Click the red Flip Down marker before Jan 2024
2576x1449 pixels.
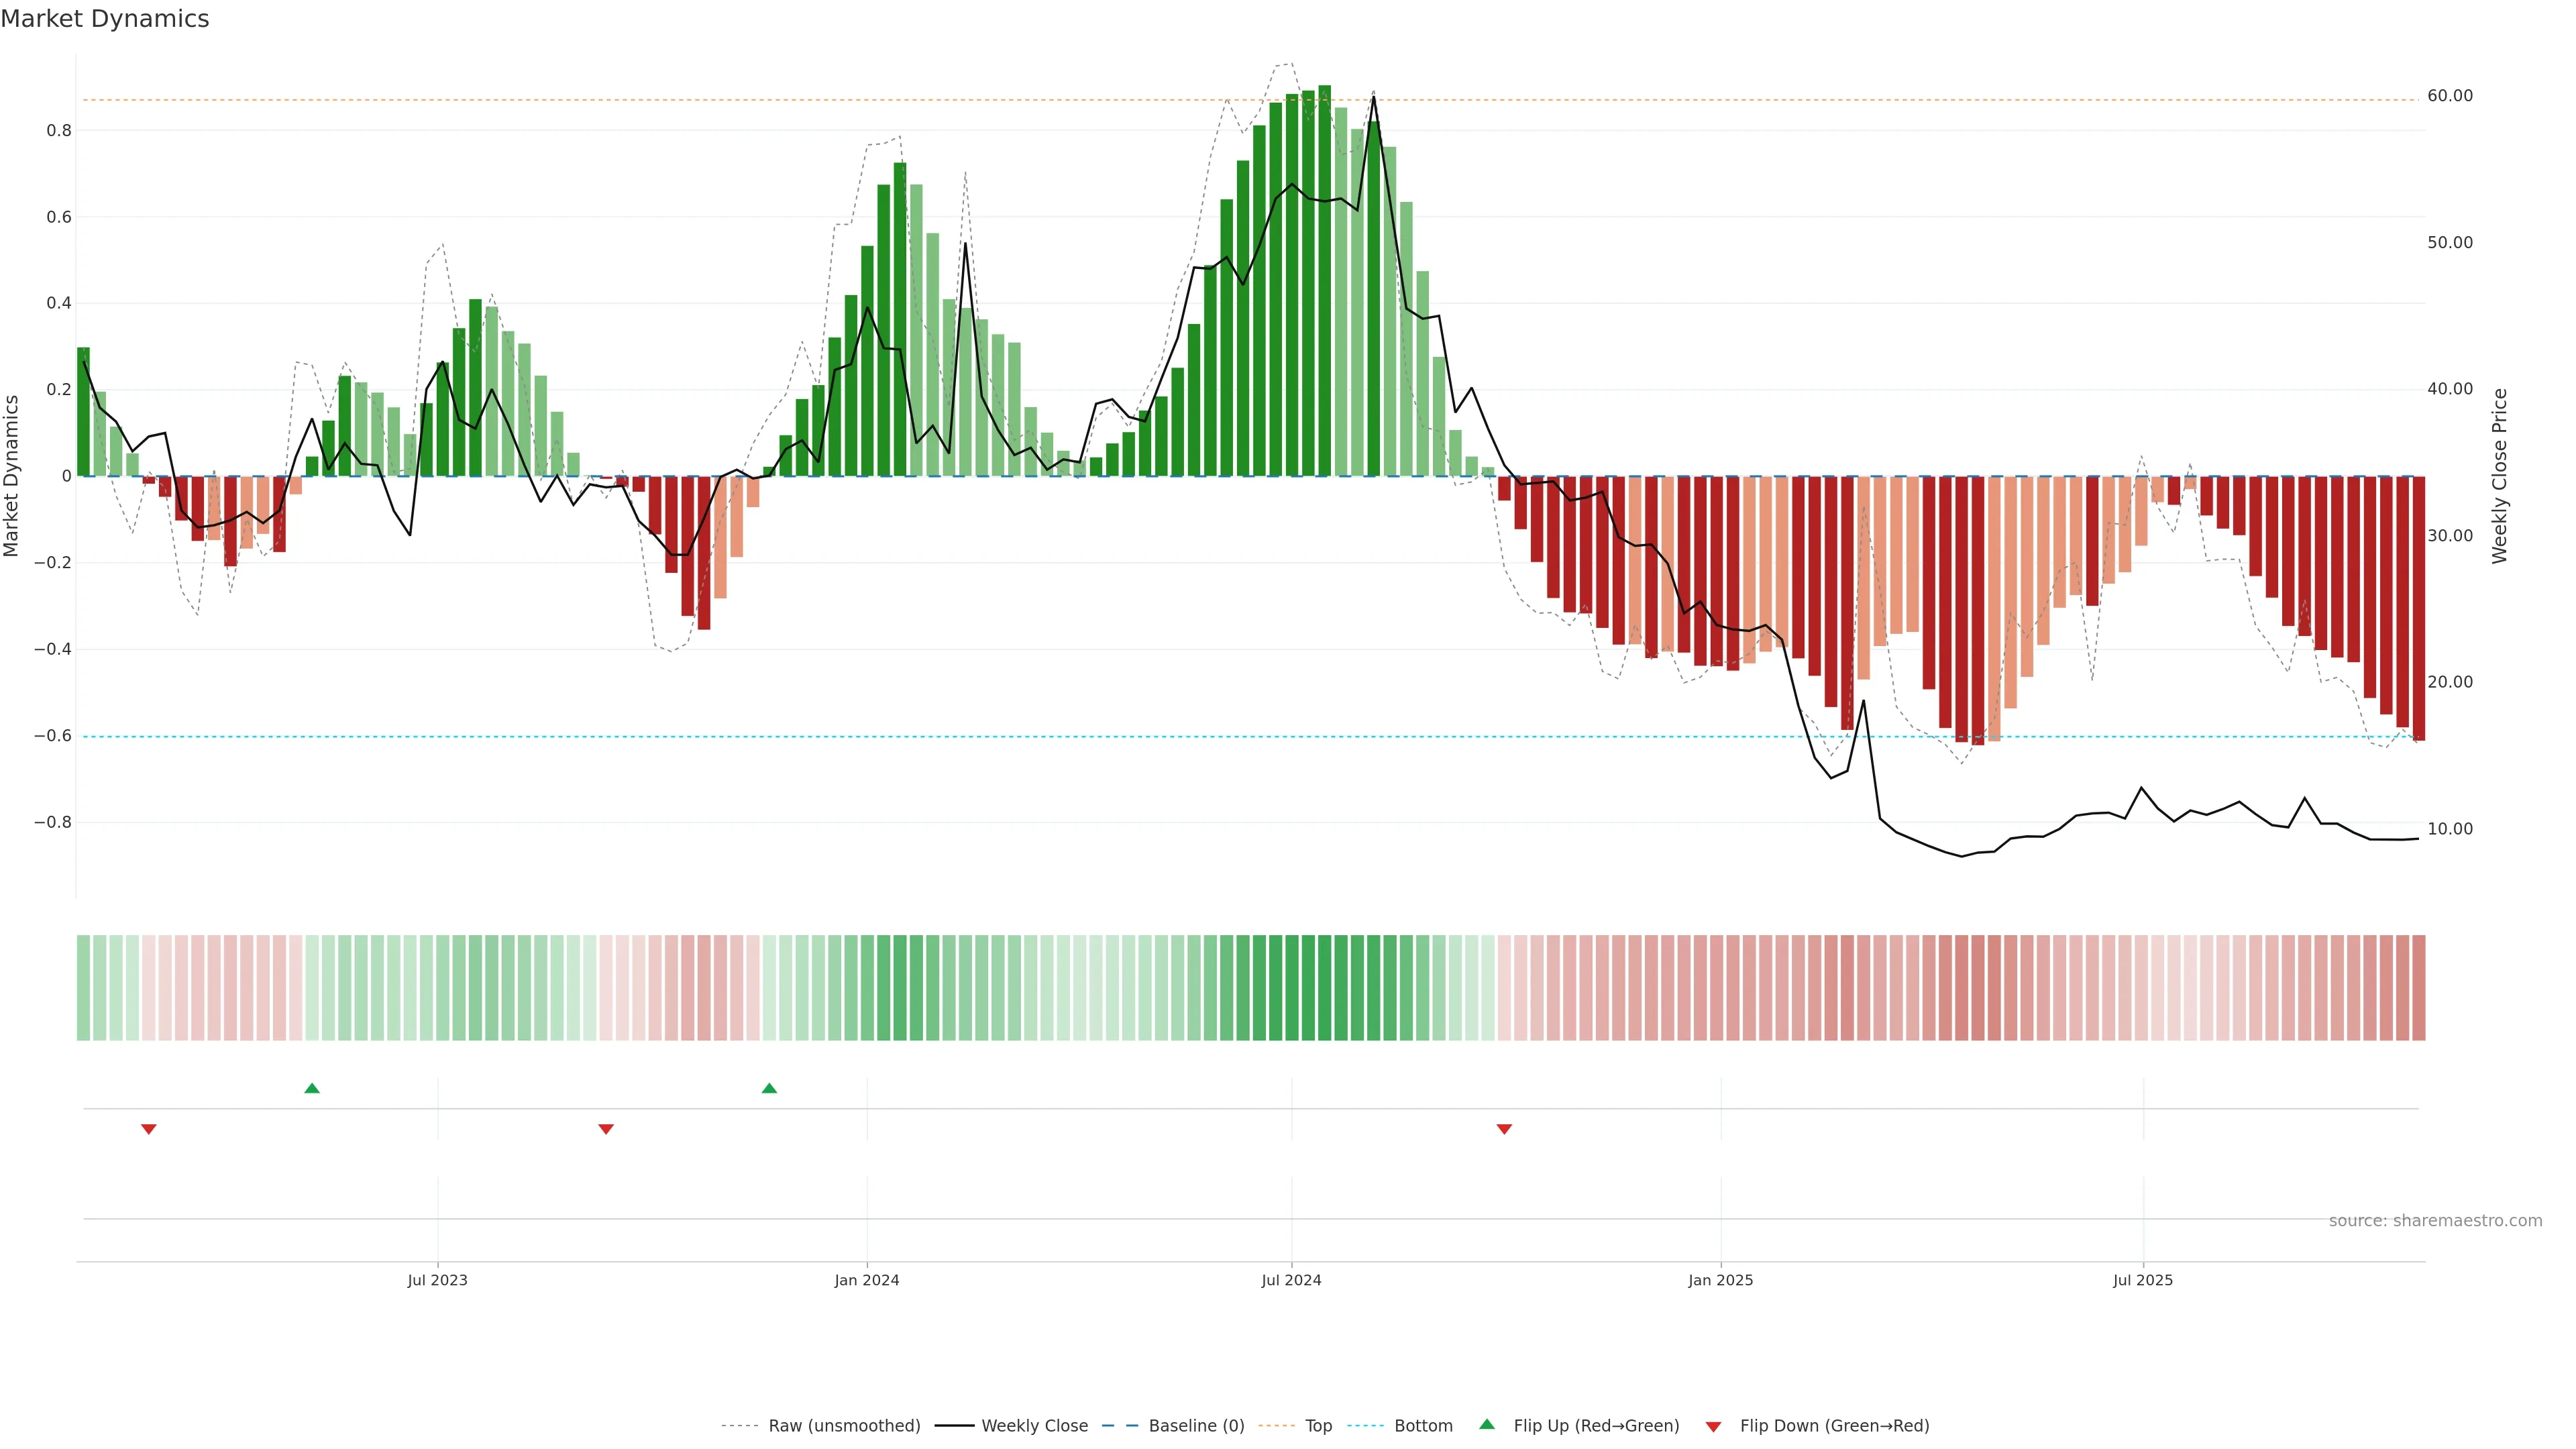(x=606, y=1129)
